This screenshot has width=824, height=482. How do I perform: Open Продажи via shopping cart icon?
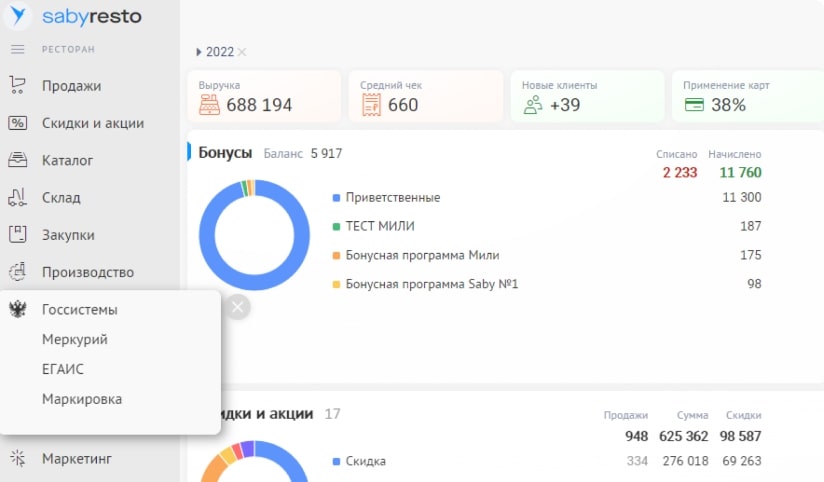pyautogui.click(x=17, y=86)
